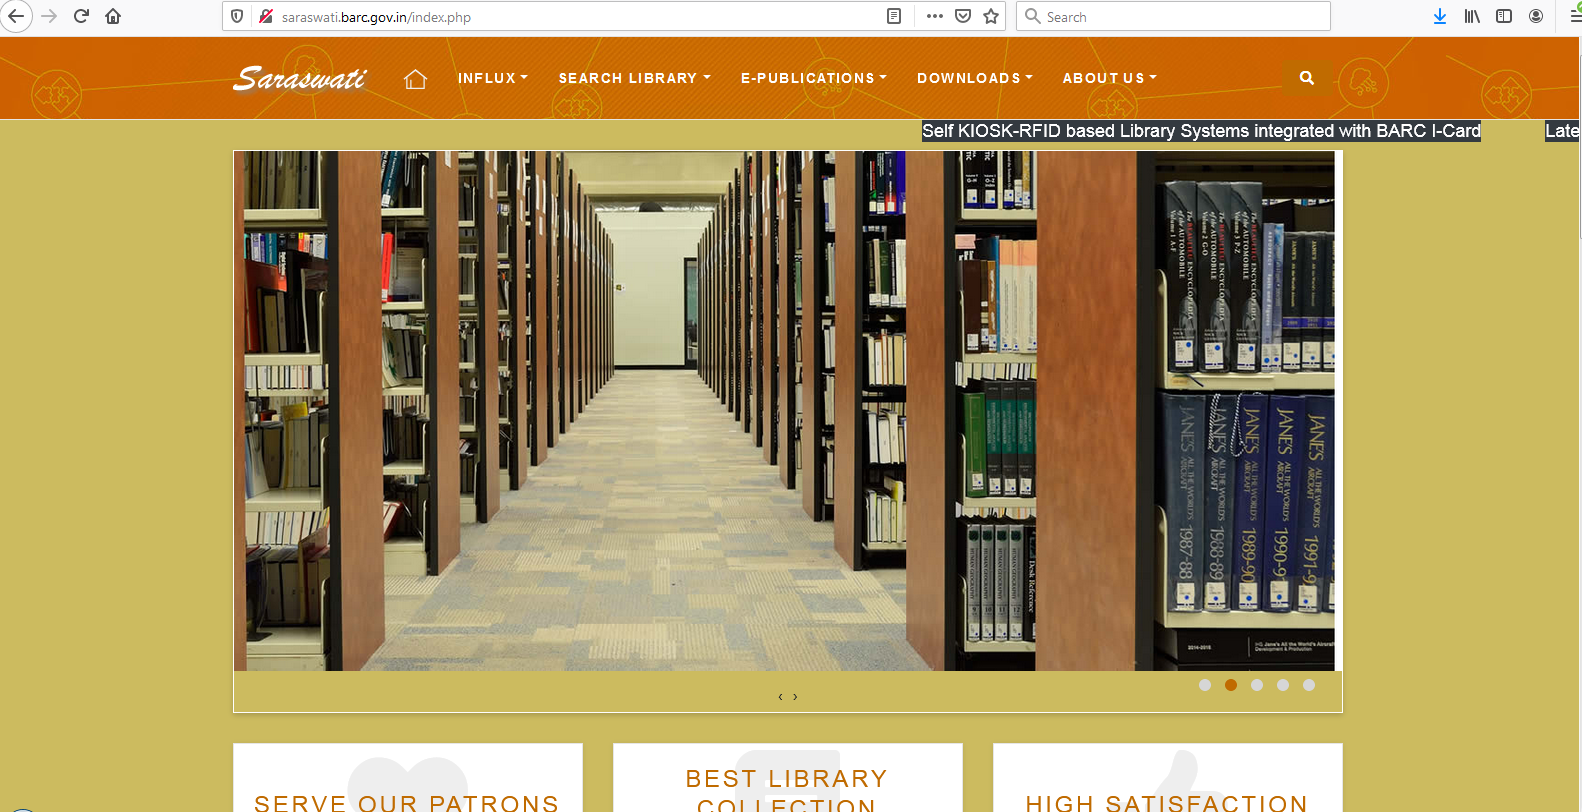
Task: Click the browser forward arrow
Action: coord(49,16)
